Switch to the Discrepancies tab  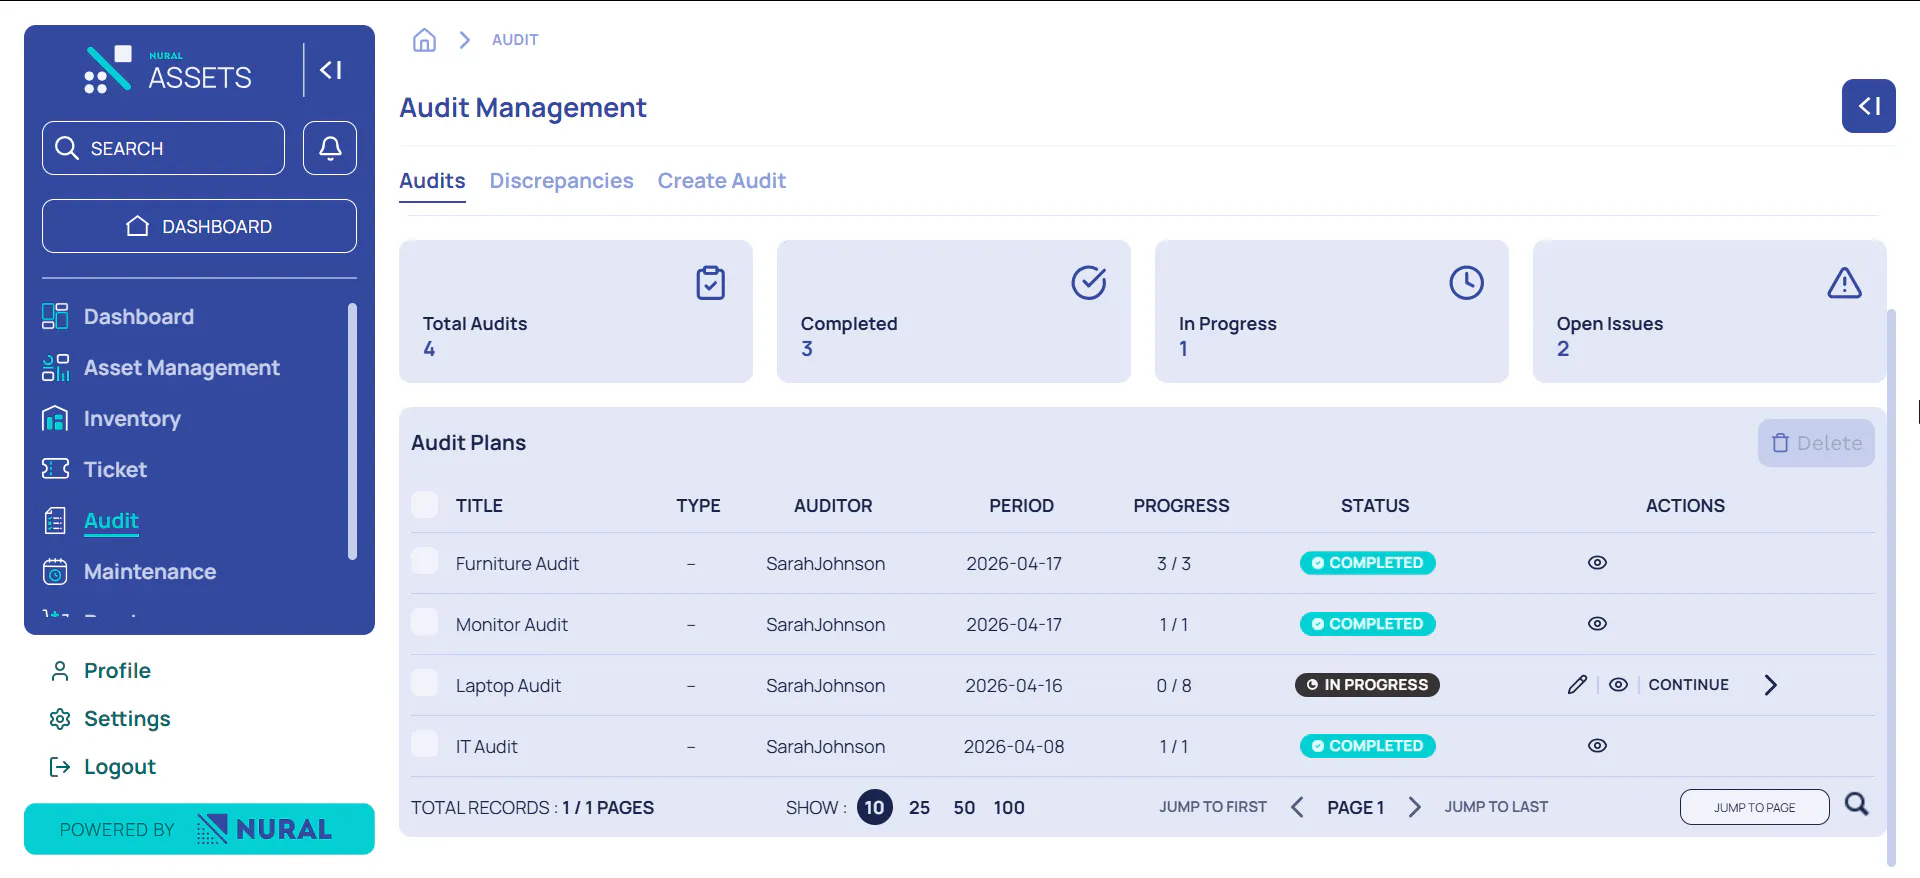tap(561, 181)
